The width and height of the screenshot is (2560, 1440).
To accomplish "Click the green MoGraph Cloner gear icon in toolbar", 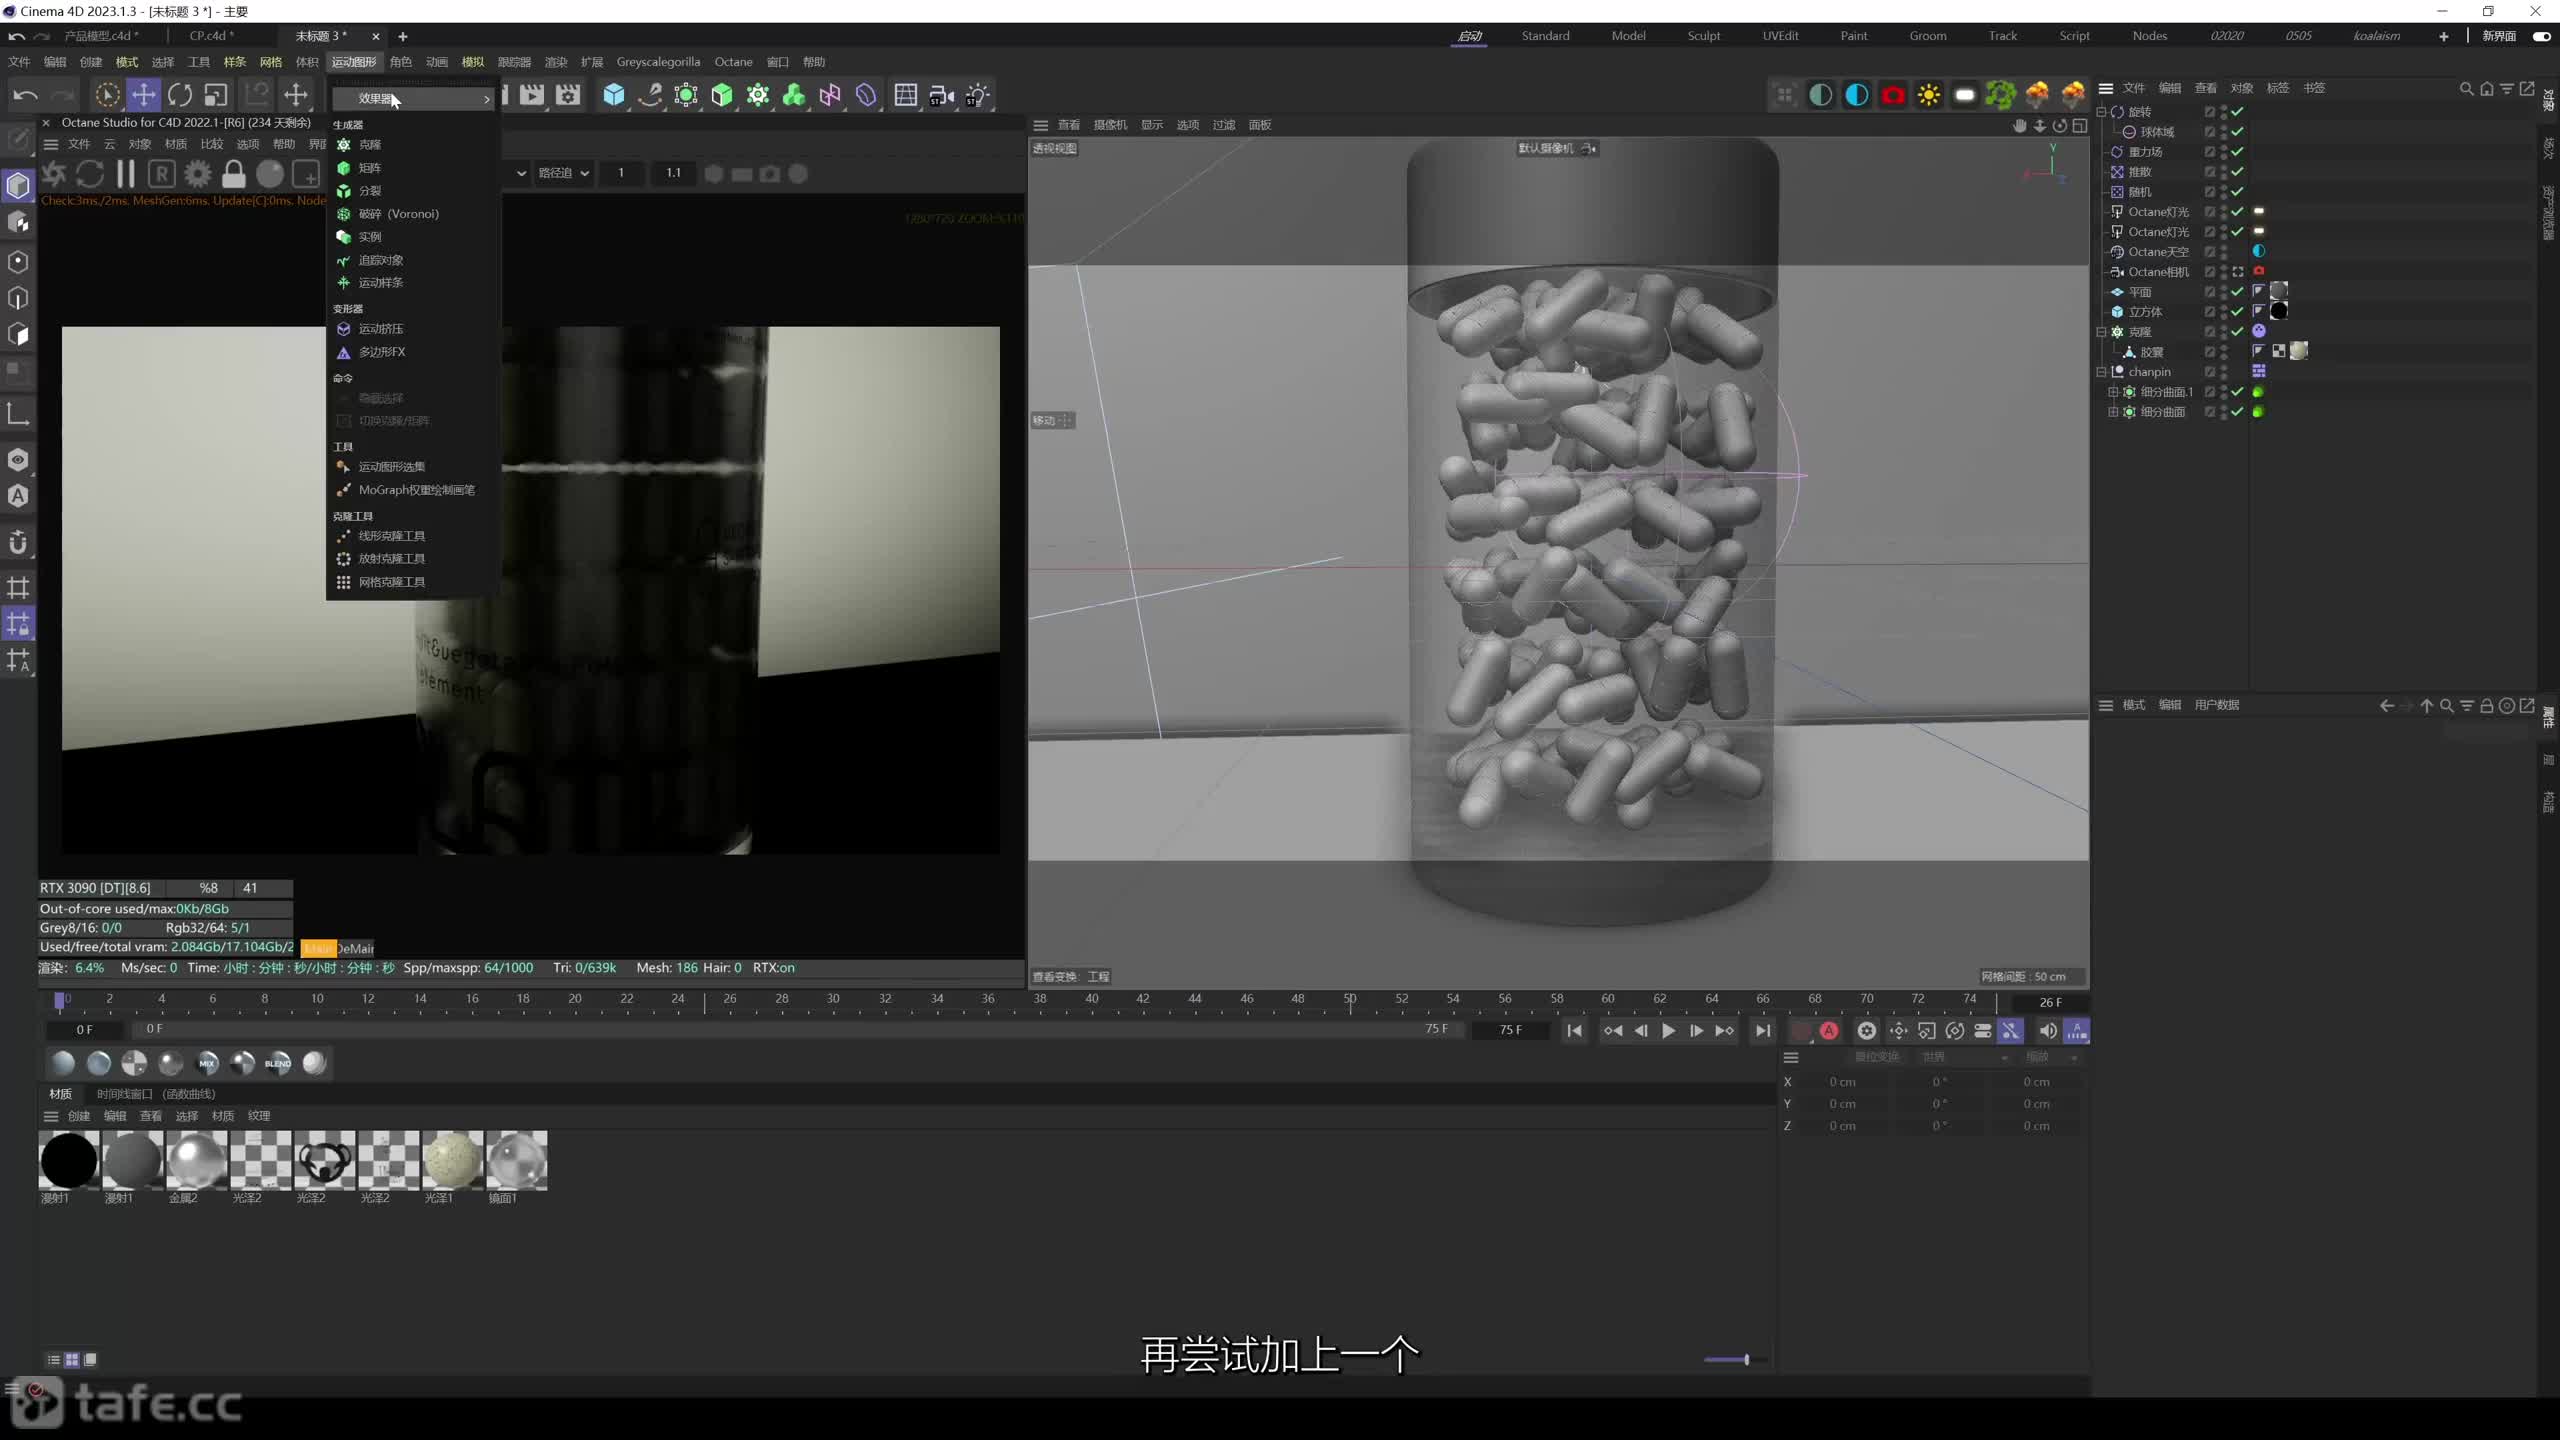I will click(758, 95).
